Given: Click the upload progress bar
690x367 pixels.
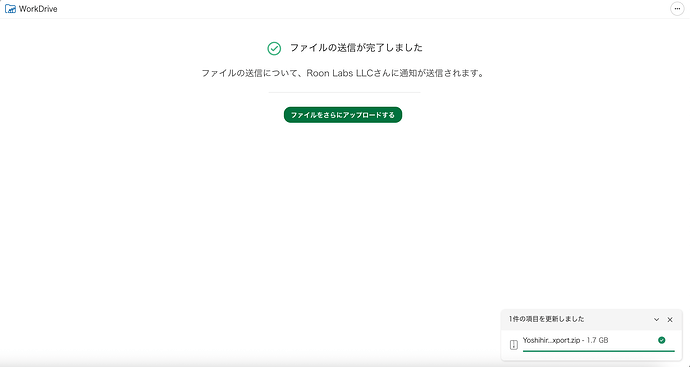Looking at the screenshot, I should (598, 351).
